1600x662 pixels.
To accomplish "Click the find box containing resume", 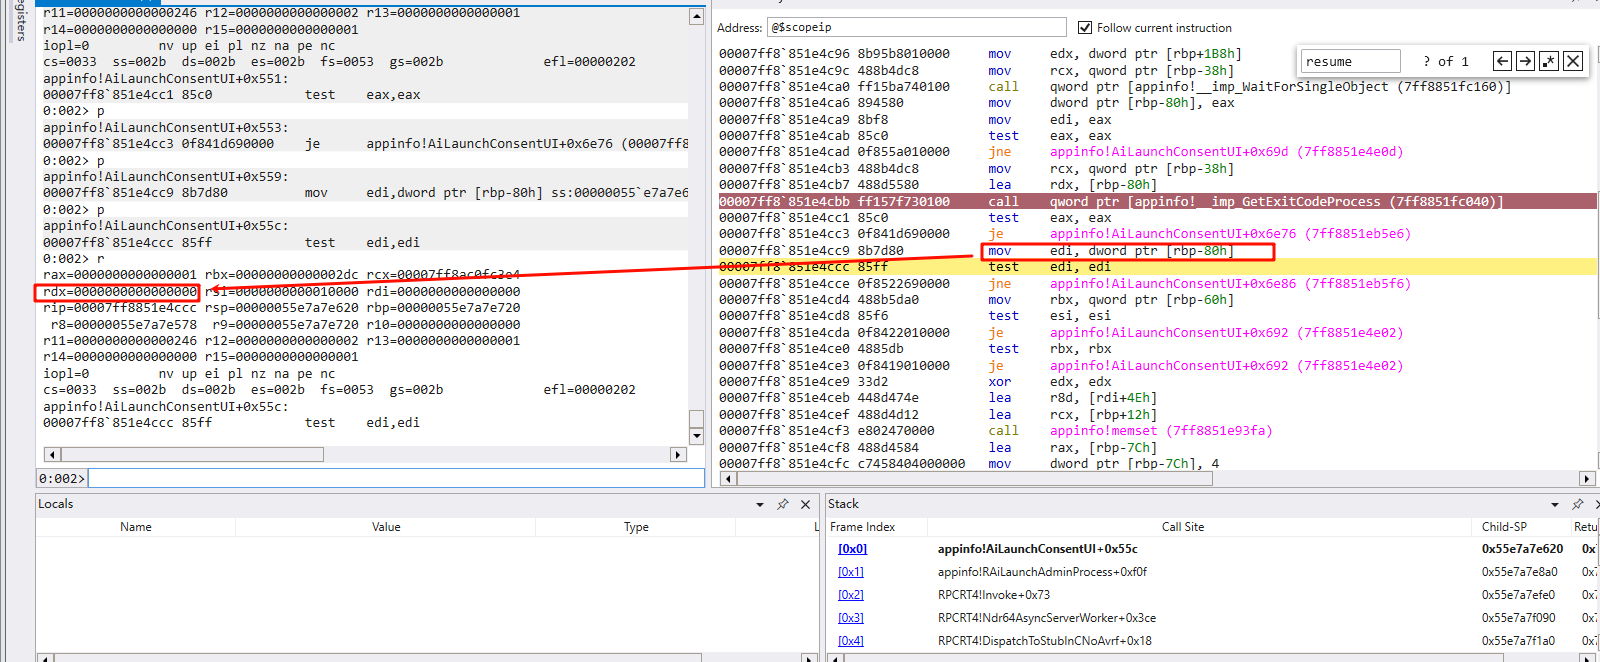I will point(1350,61).
